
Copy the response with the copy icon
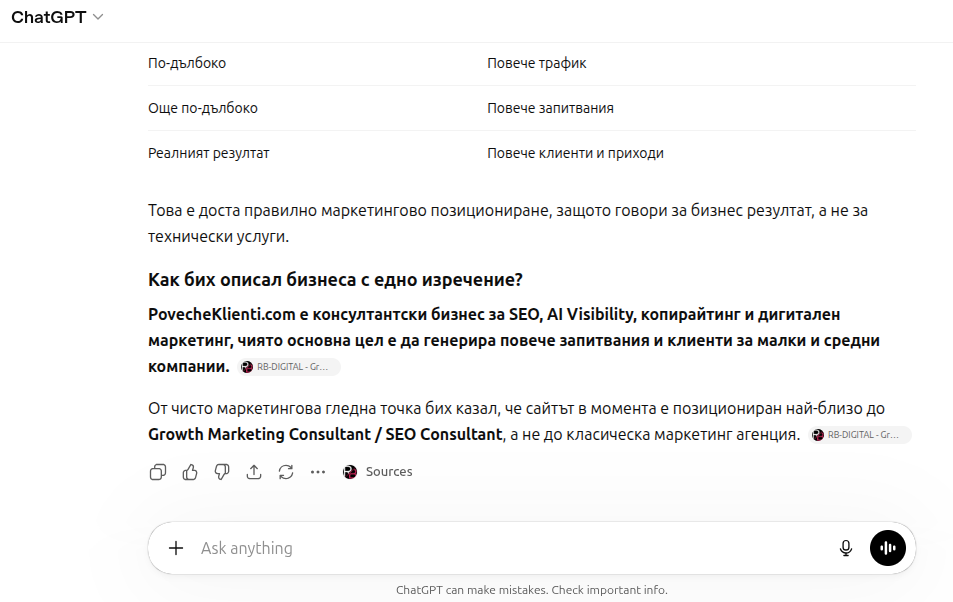pyautogui.click(x=158, y=472)
